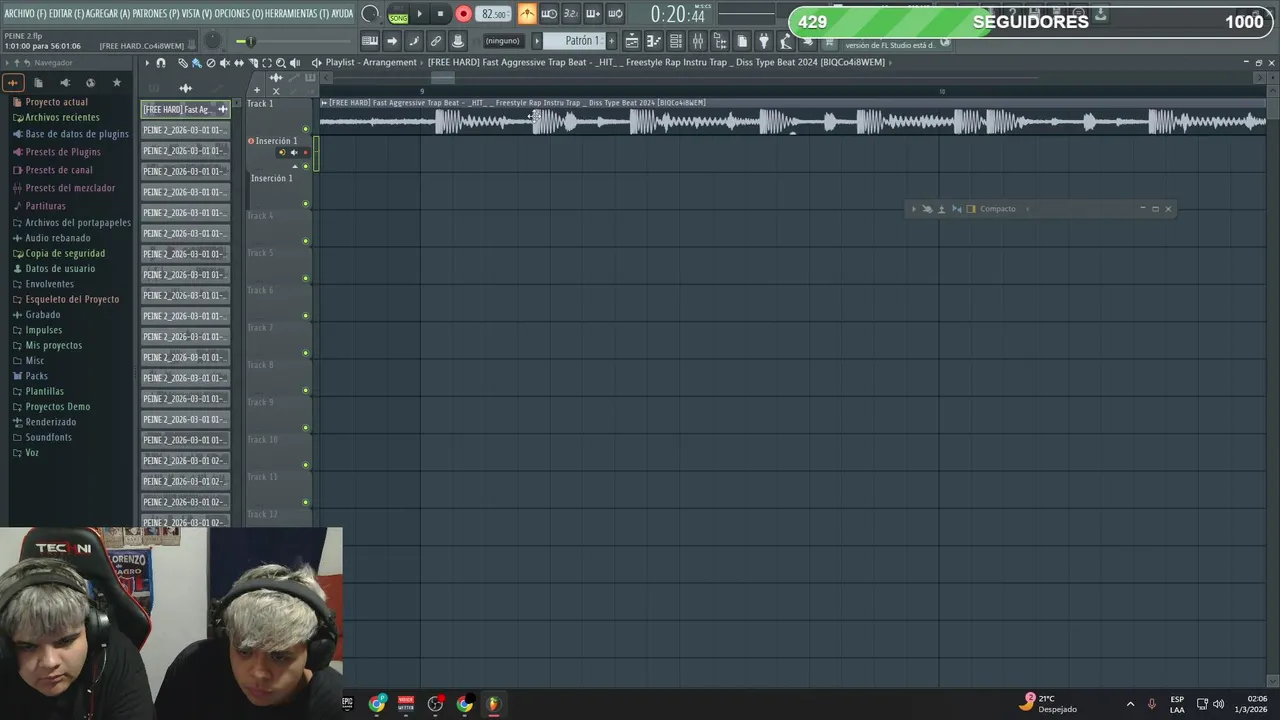
Task: Enable typing keyboard to piano icon
Action: [x=370, y=41]
